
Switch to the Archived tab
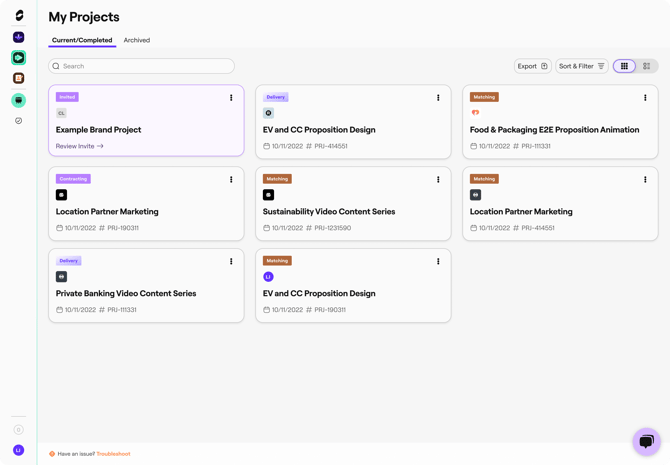point(137,40)
